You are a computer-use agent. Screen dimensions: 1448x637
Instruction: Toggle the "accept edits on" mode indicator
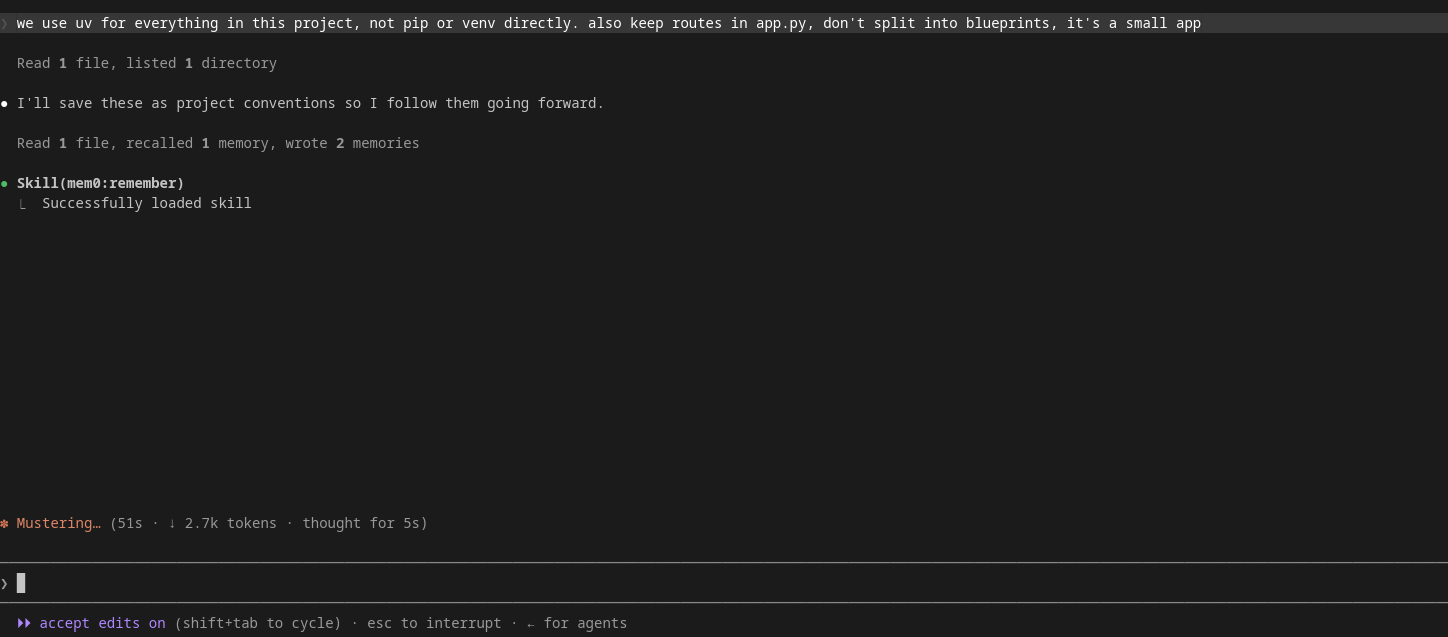[102, 623]
